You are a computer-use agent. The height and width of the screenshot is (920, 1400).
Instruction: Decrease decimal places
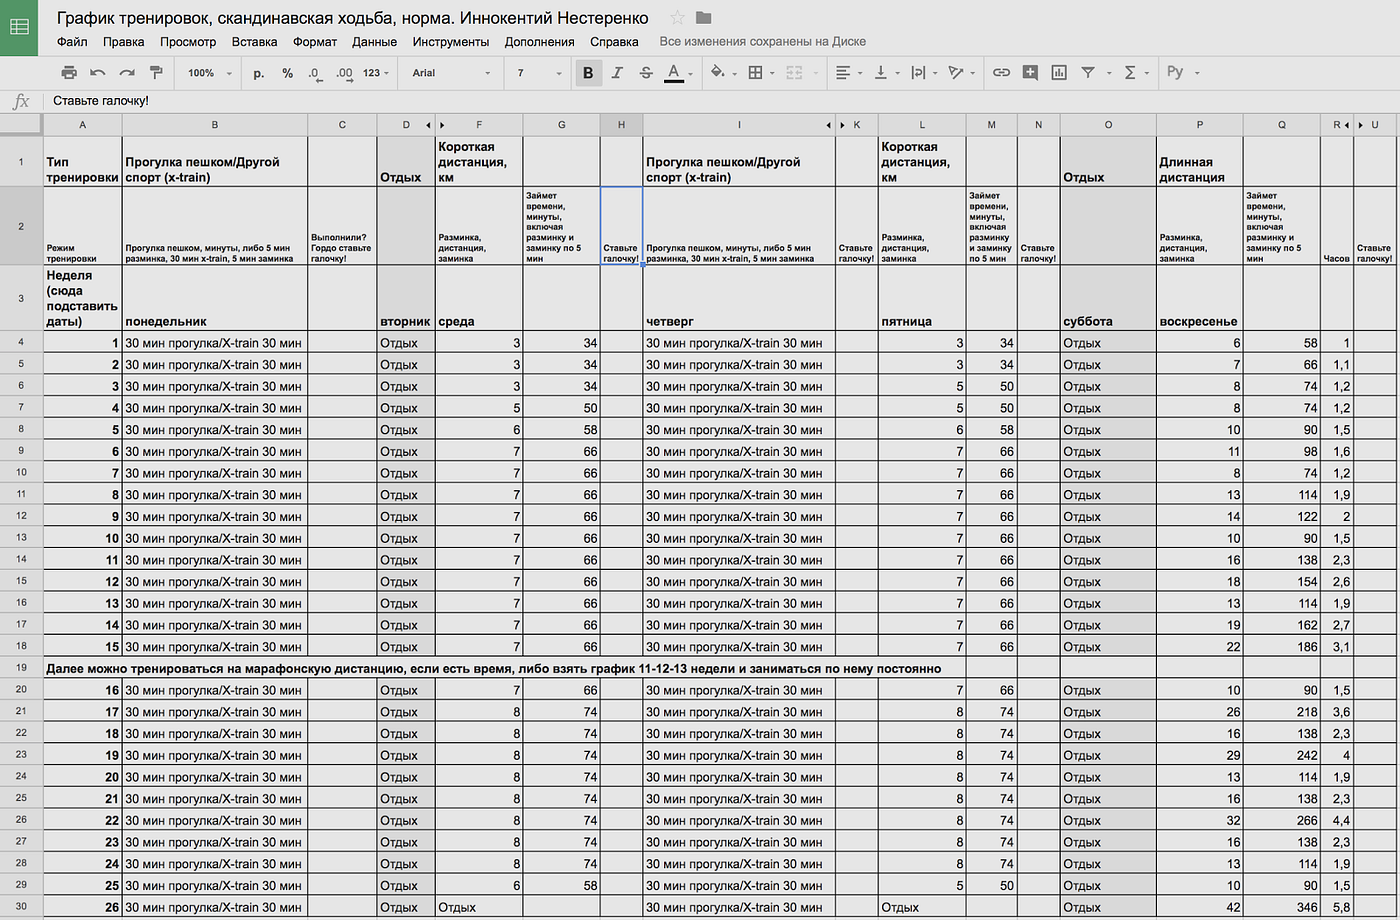click(315, 73)
